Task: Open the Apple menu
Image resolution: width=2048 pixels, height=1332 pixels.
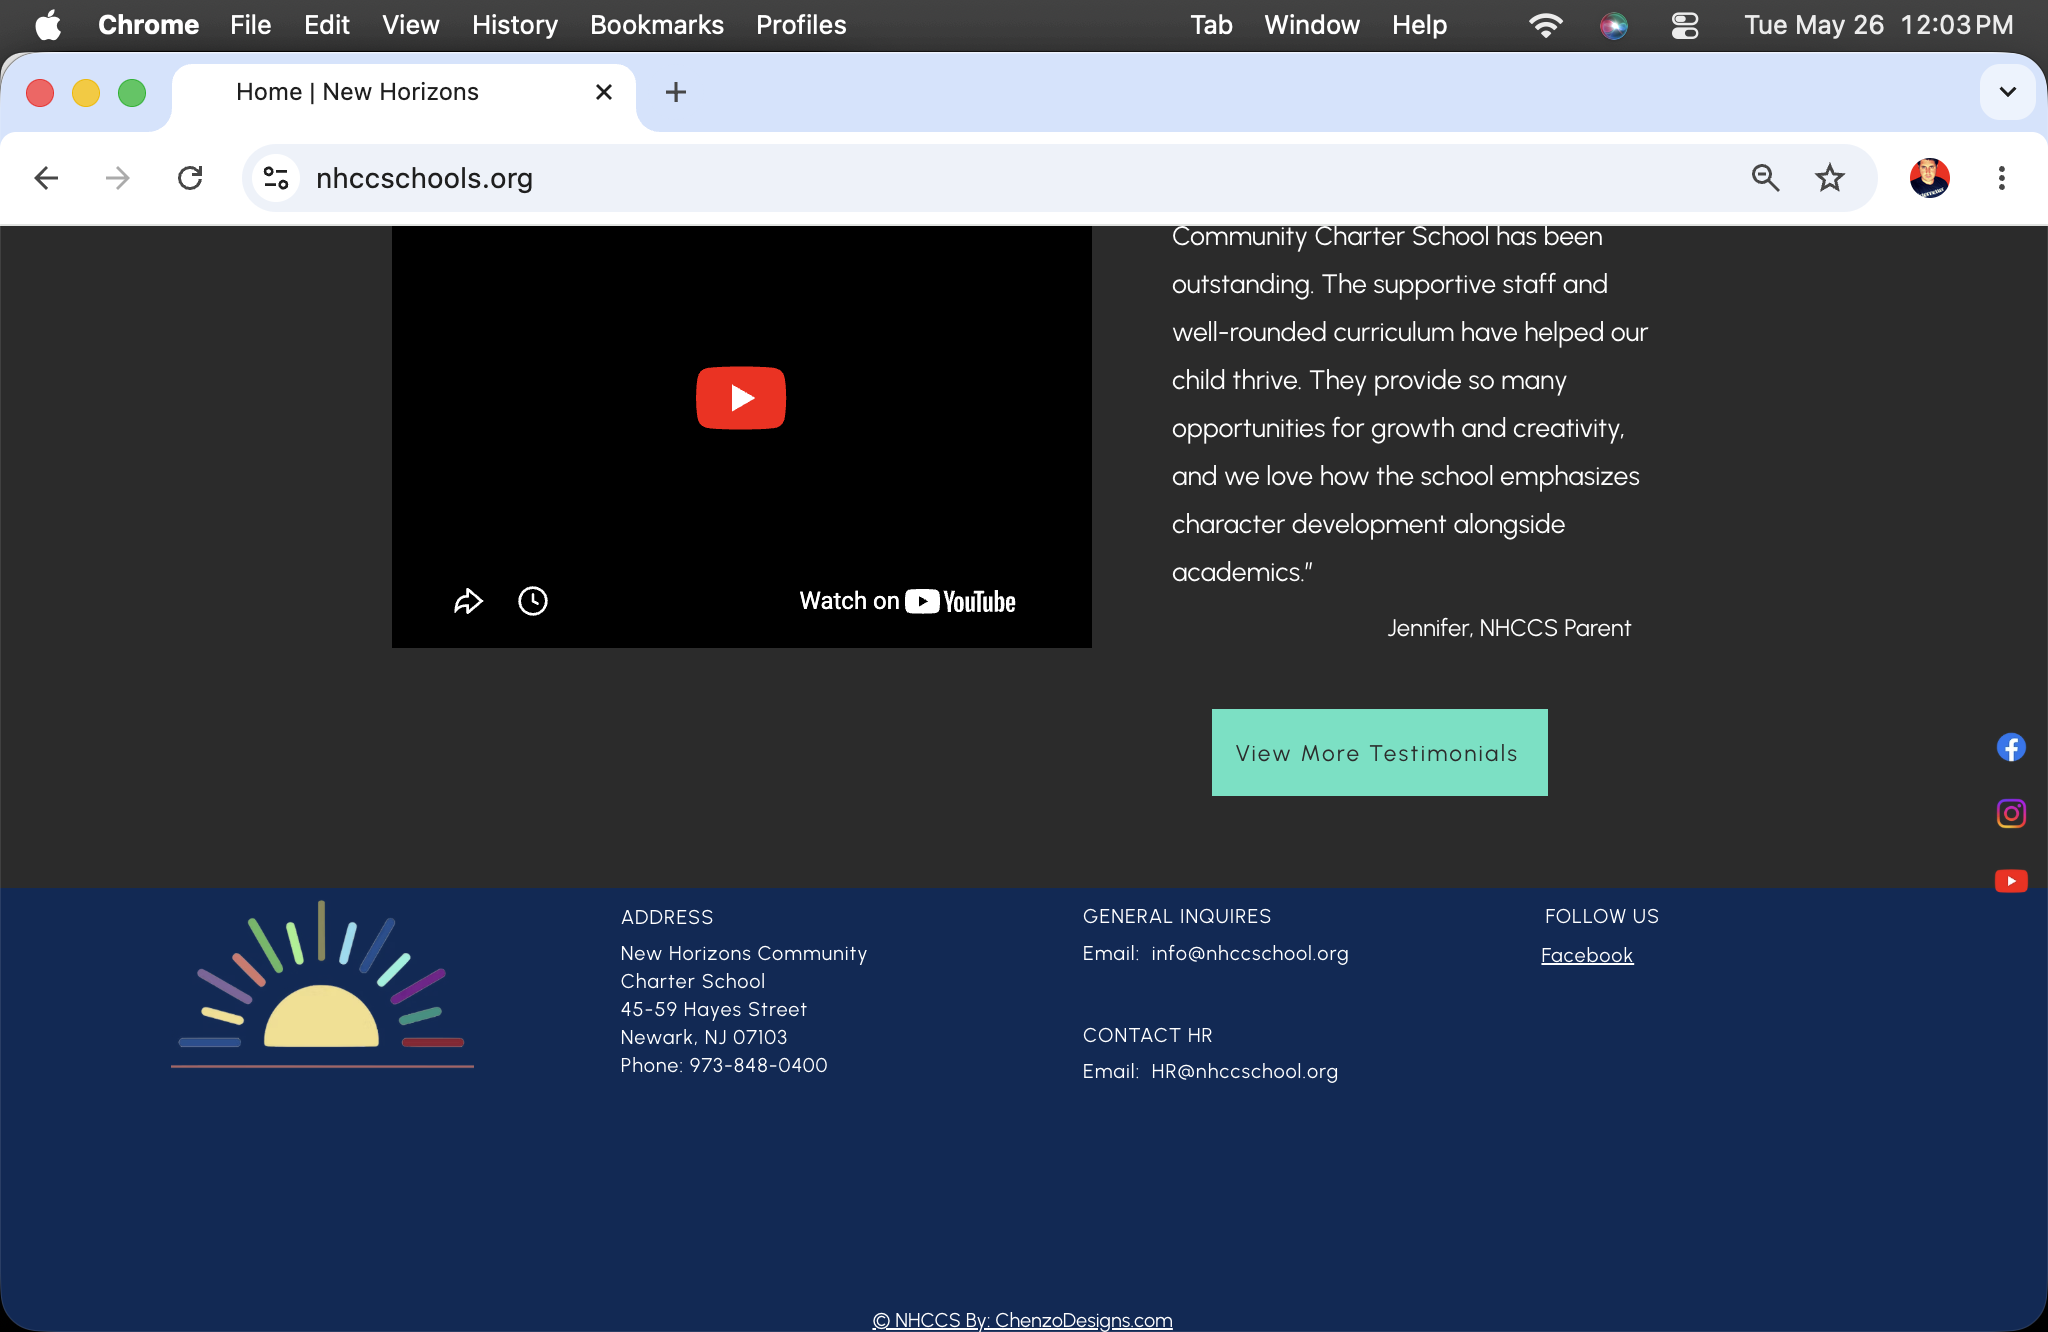Action: pyautogui.click(x=48, y=25)
